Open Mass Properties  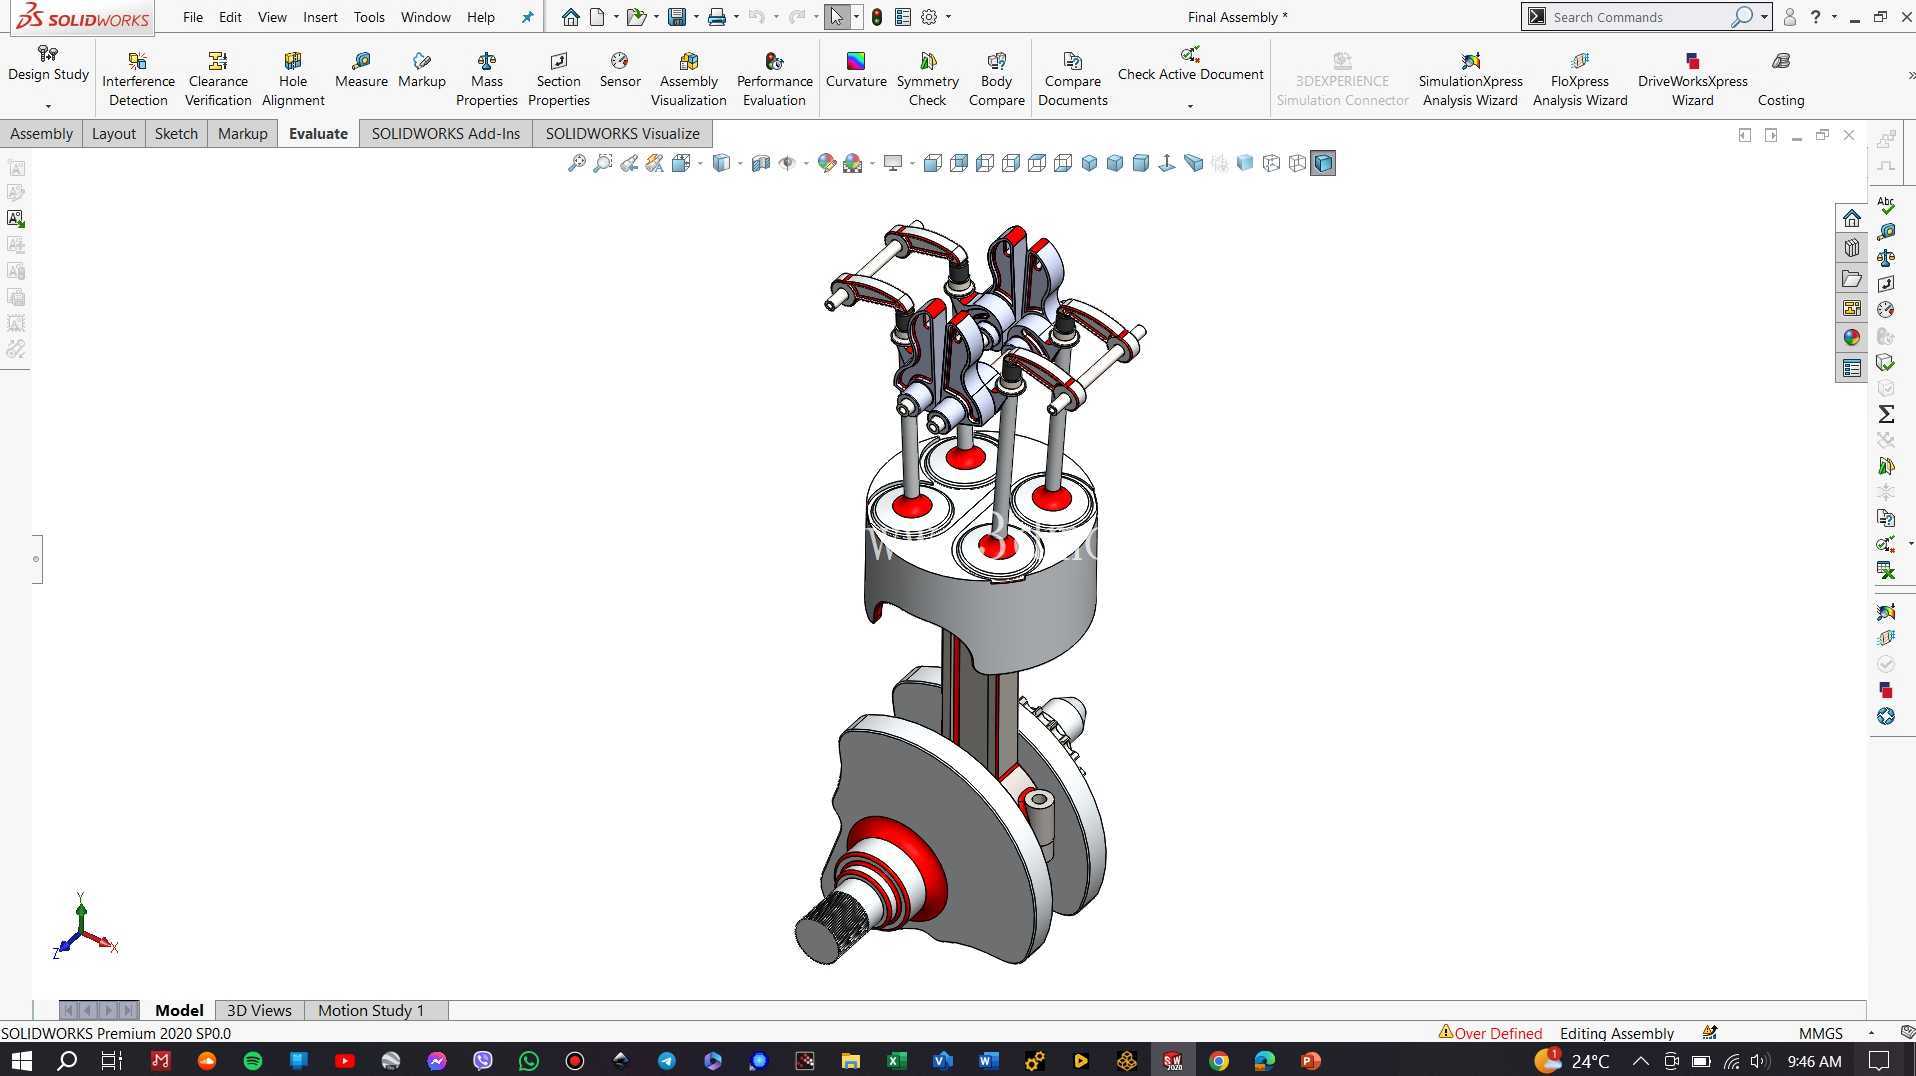(x=486, y=79)
